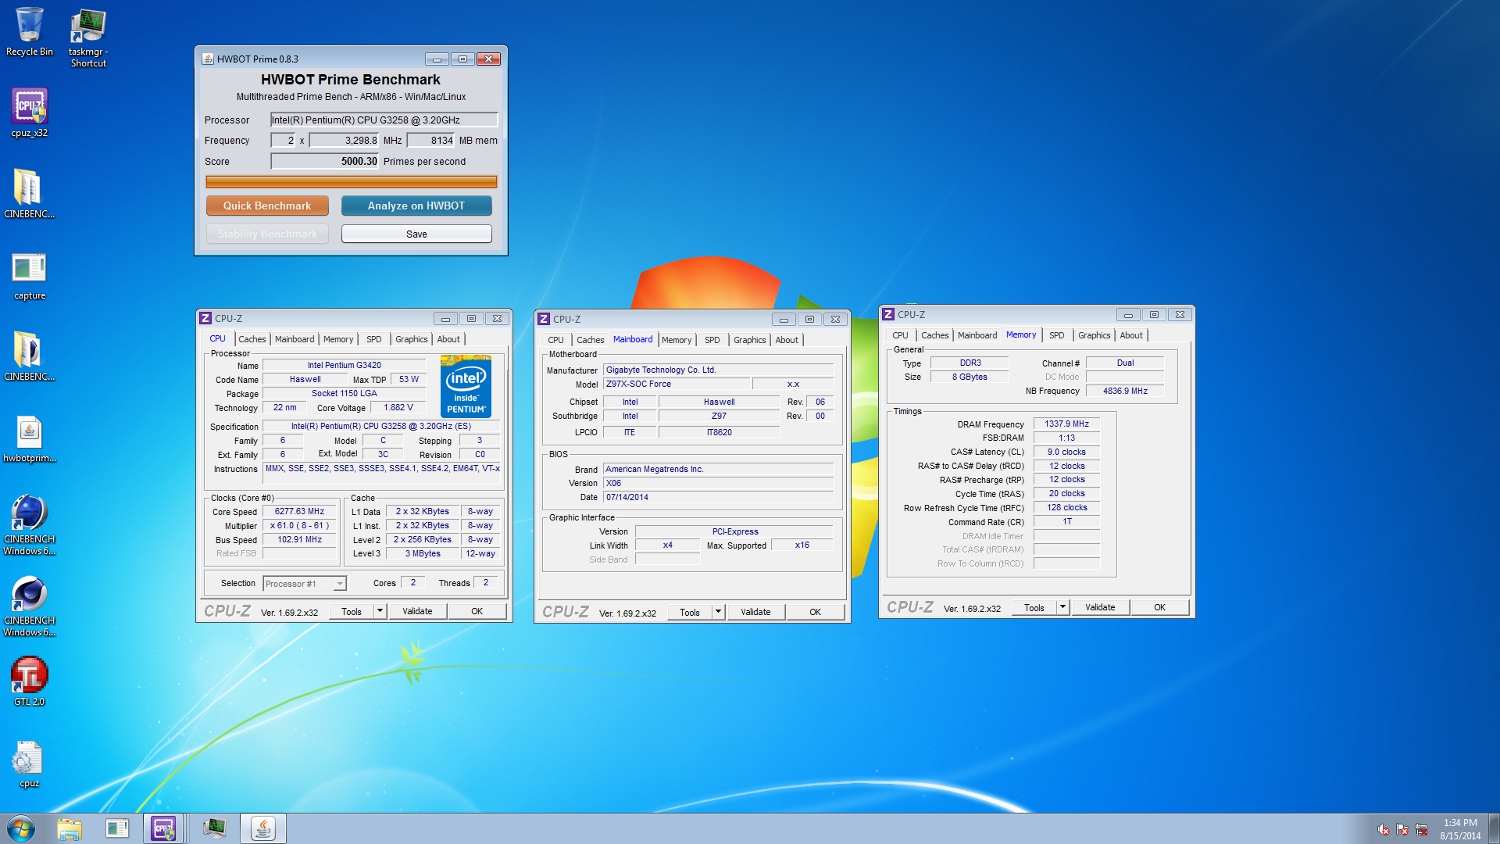
Task: Select Memory tab in Mainboard window
Action: (x=676, y=340)
